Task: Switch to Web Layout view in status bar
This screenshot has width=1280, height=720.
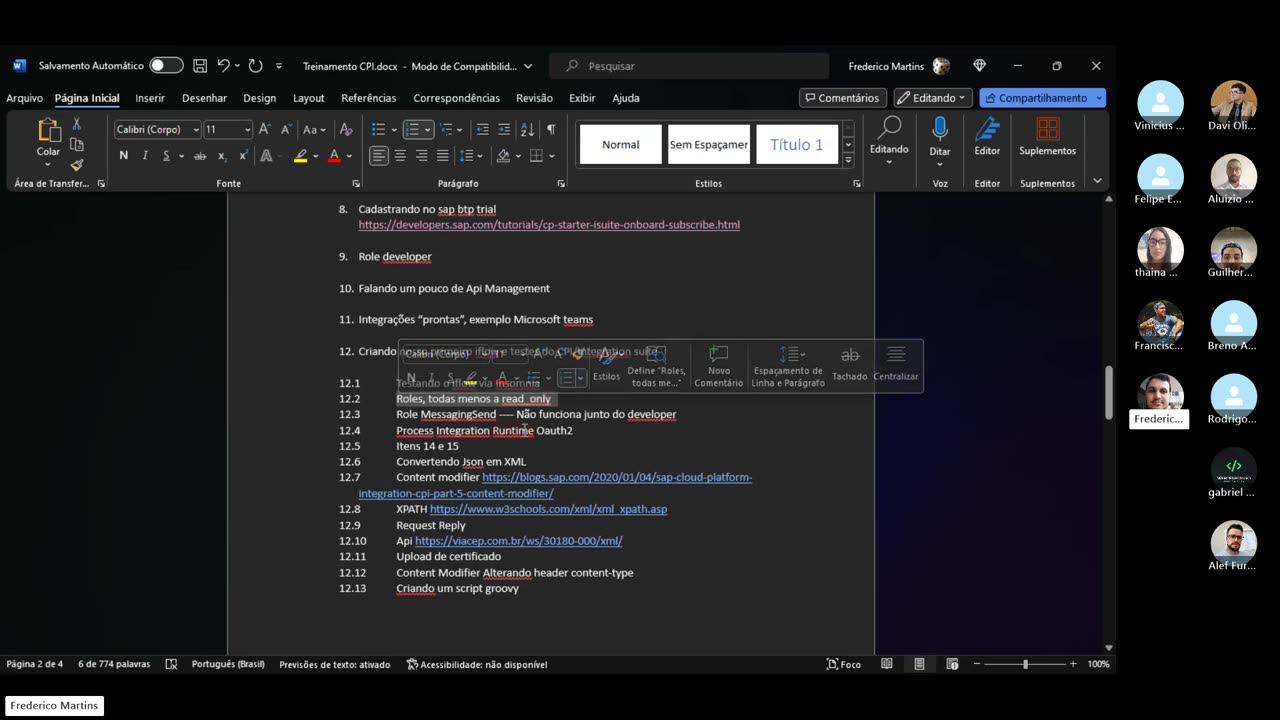Action: [952, 664]
